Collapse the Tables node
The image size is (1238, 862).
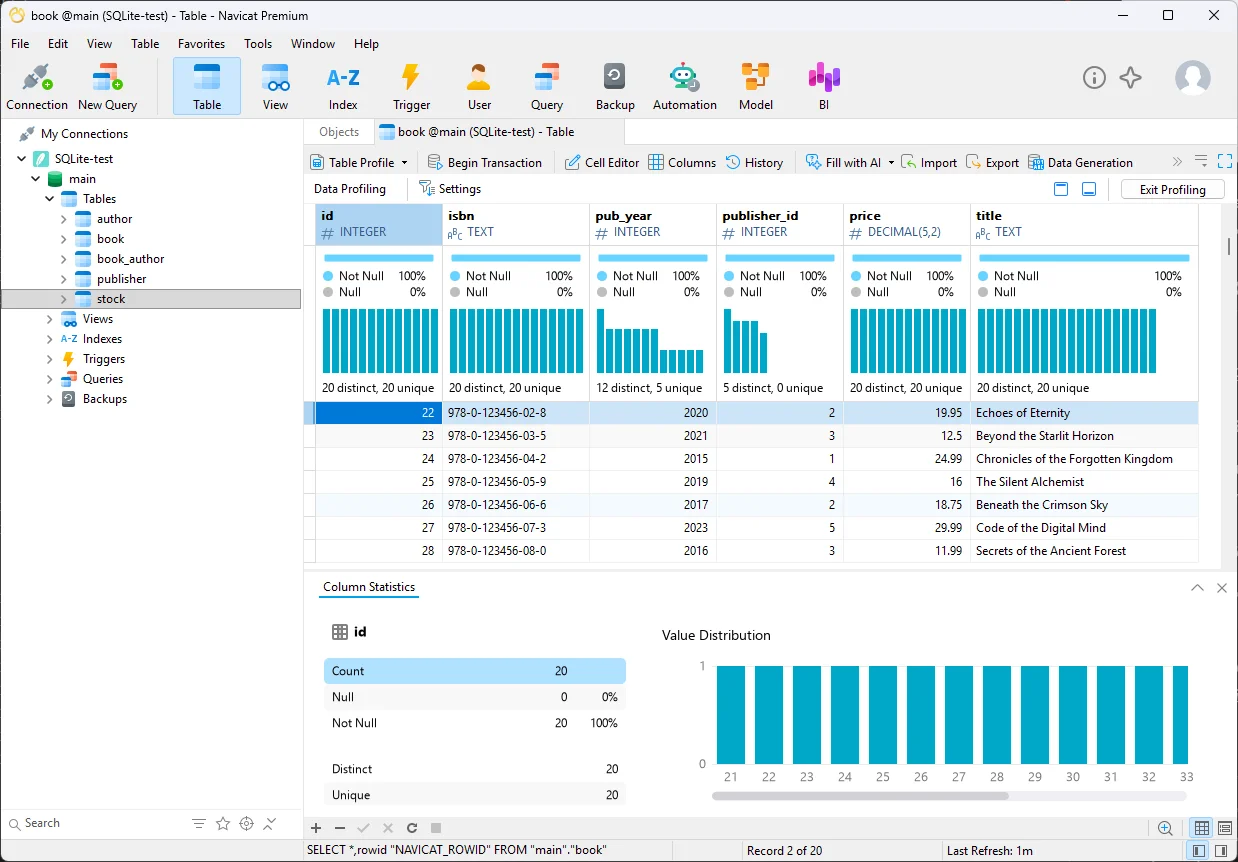point(50,198)
